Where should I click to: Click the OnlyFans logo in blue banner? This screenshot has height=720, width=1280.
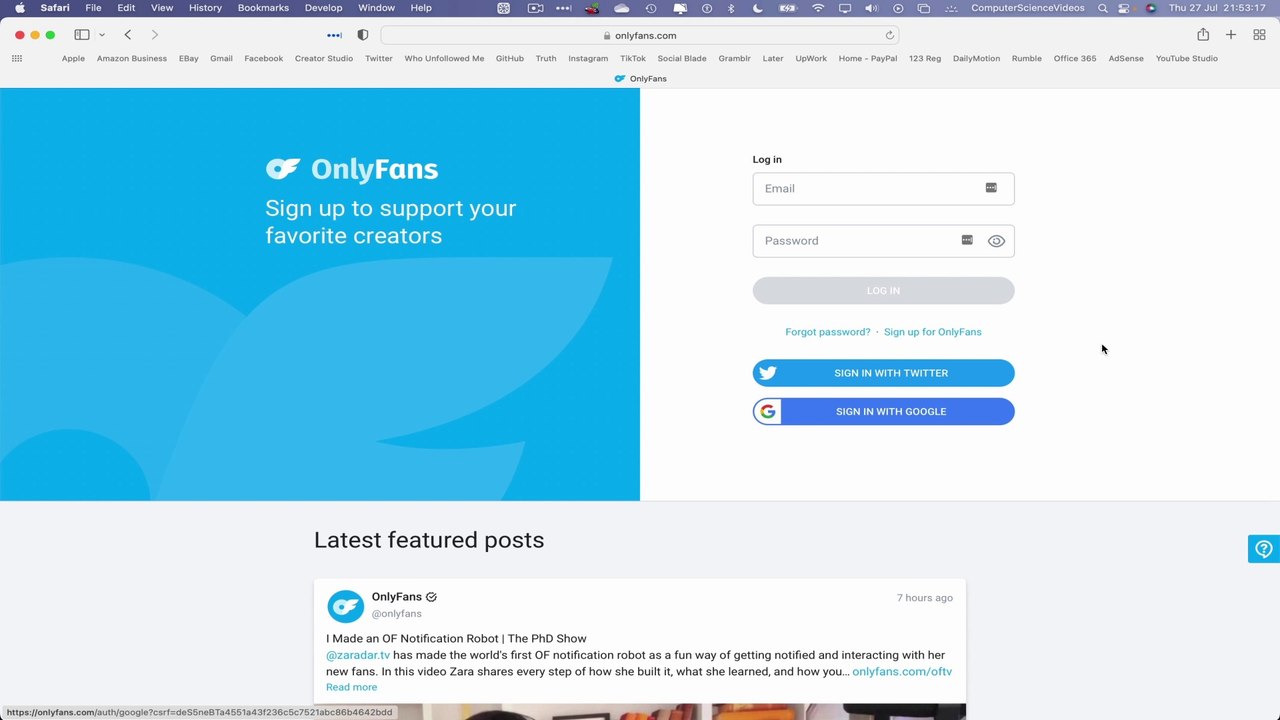click(352, 169)
